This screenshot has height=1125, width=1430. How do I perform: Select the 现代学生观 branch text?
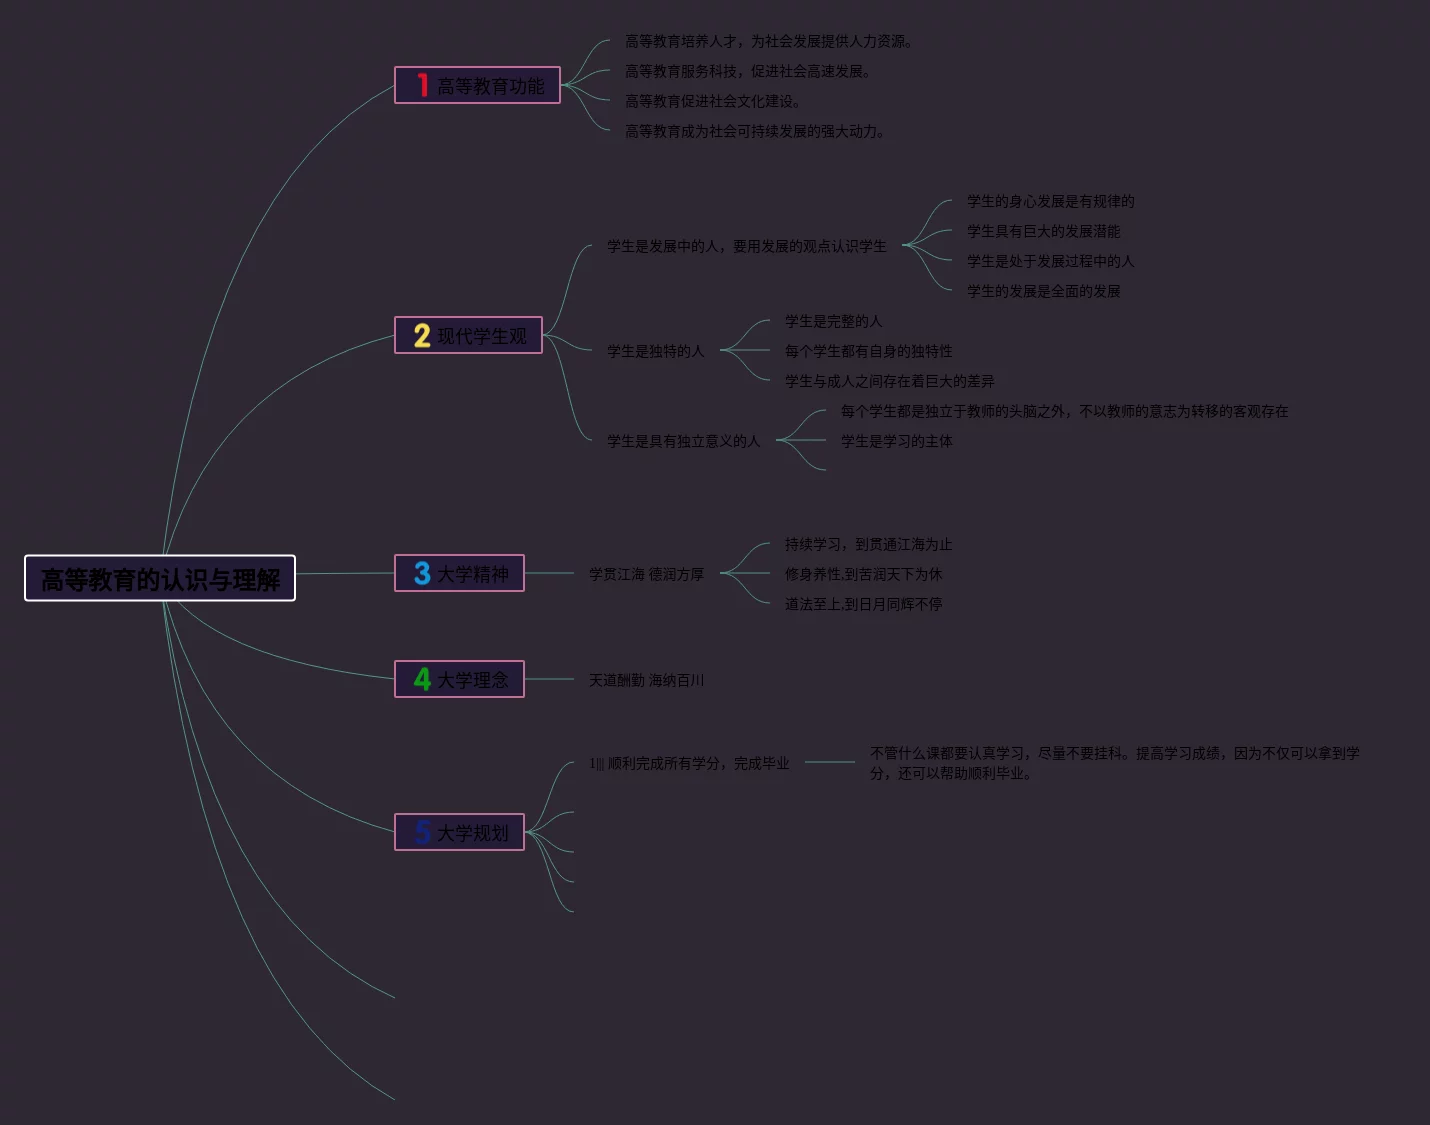click(481, 337)
